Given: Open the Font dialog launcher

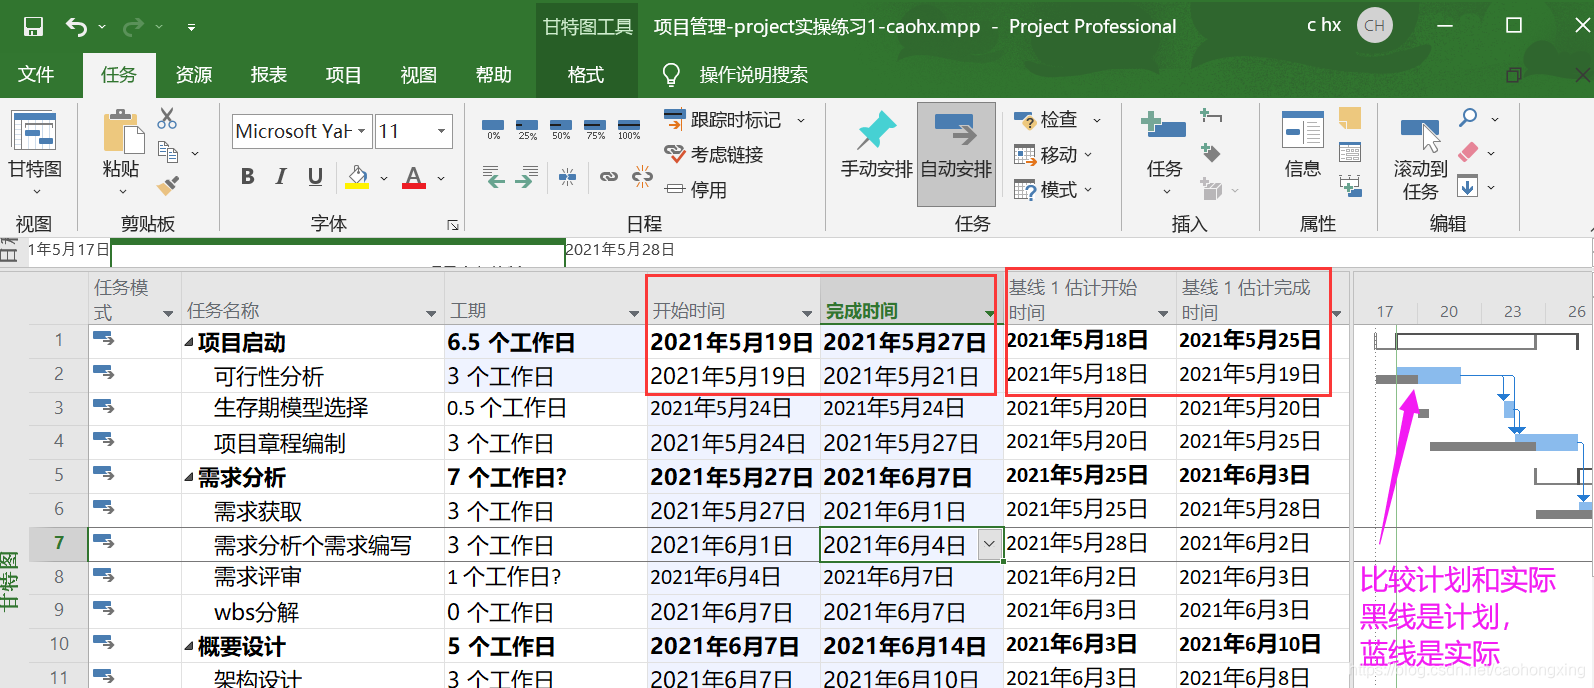Looking at the screenshot, I should pyautogui.click(x=452, y=225).
